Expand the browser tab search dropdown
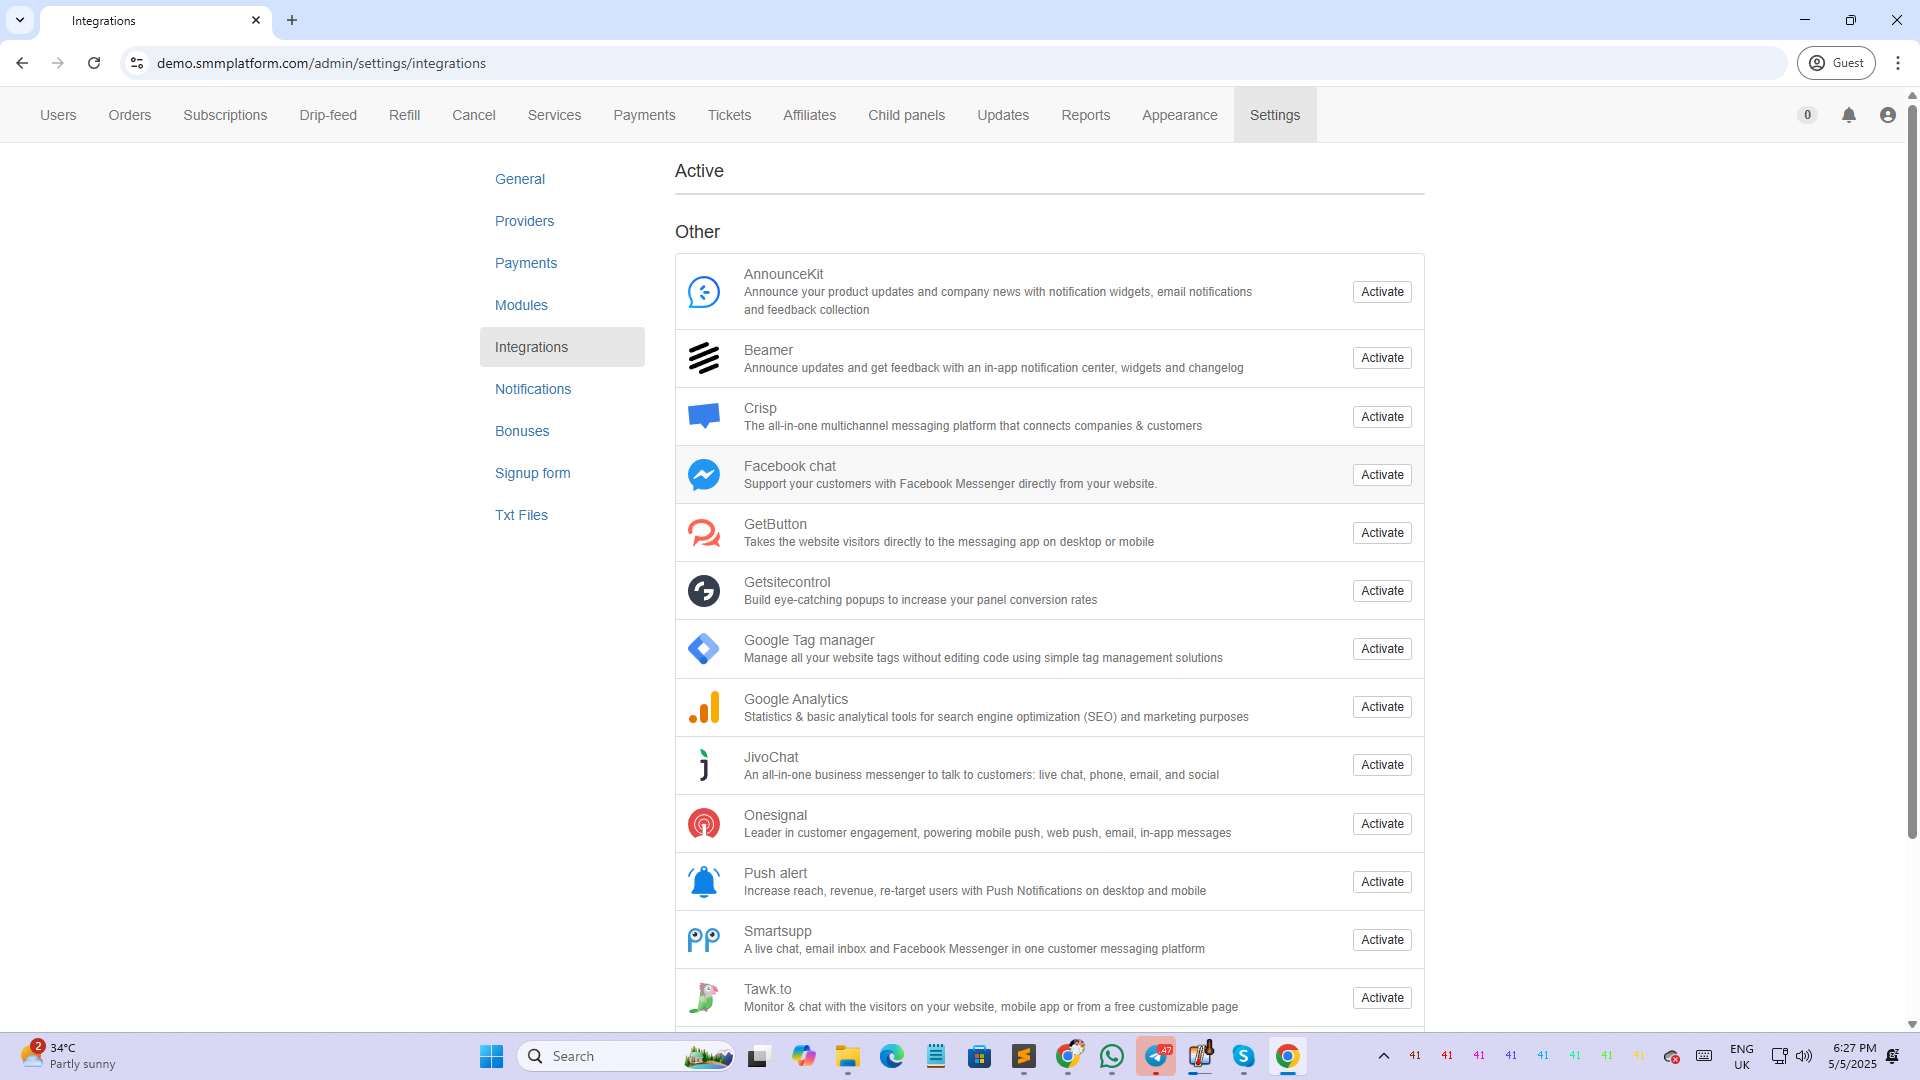1920x1080 pixels. point(20,20)
